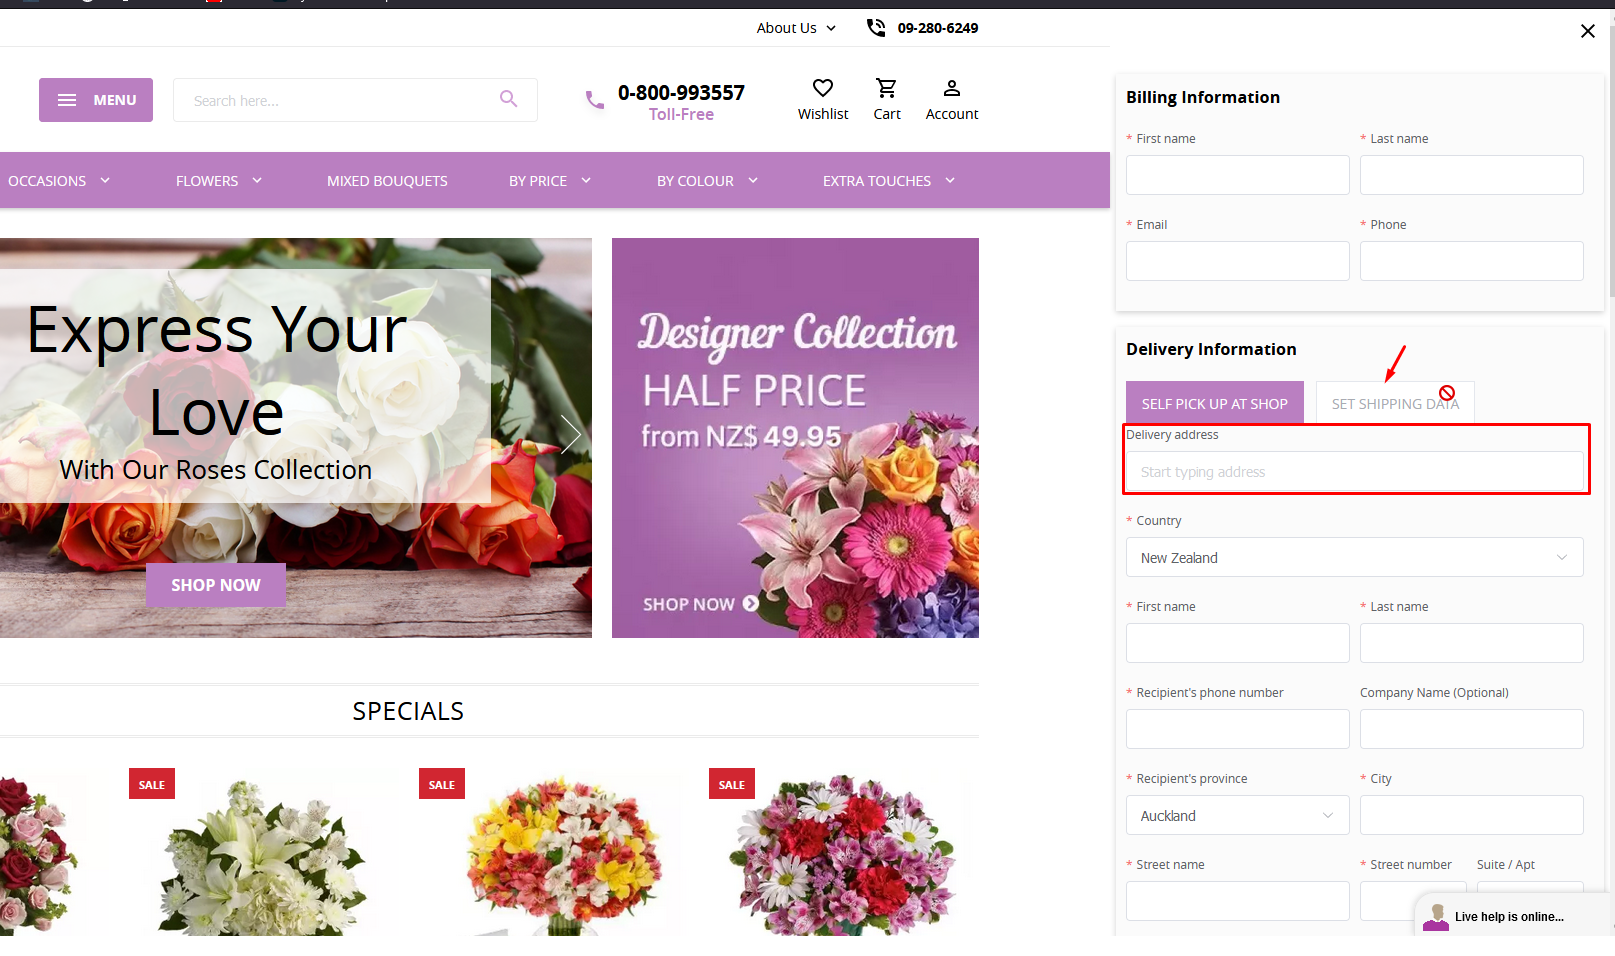
Task: Expand the OCCASIONS navigation menu
Action: 59,181
